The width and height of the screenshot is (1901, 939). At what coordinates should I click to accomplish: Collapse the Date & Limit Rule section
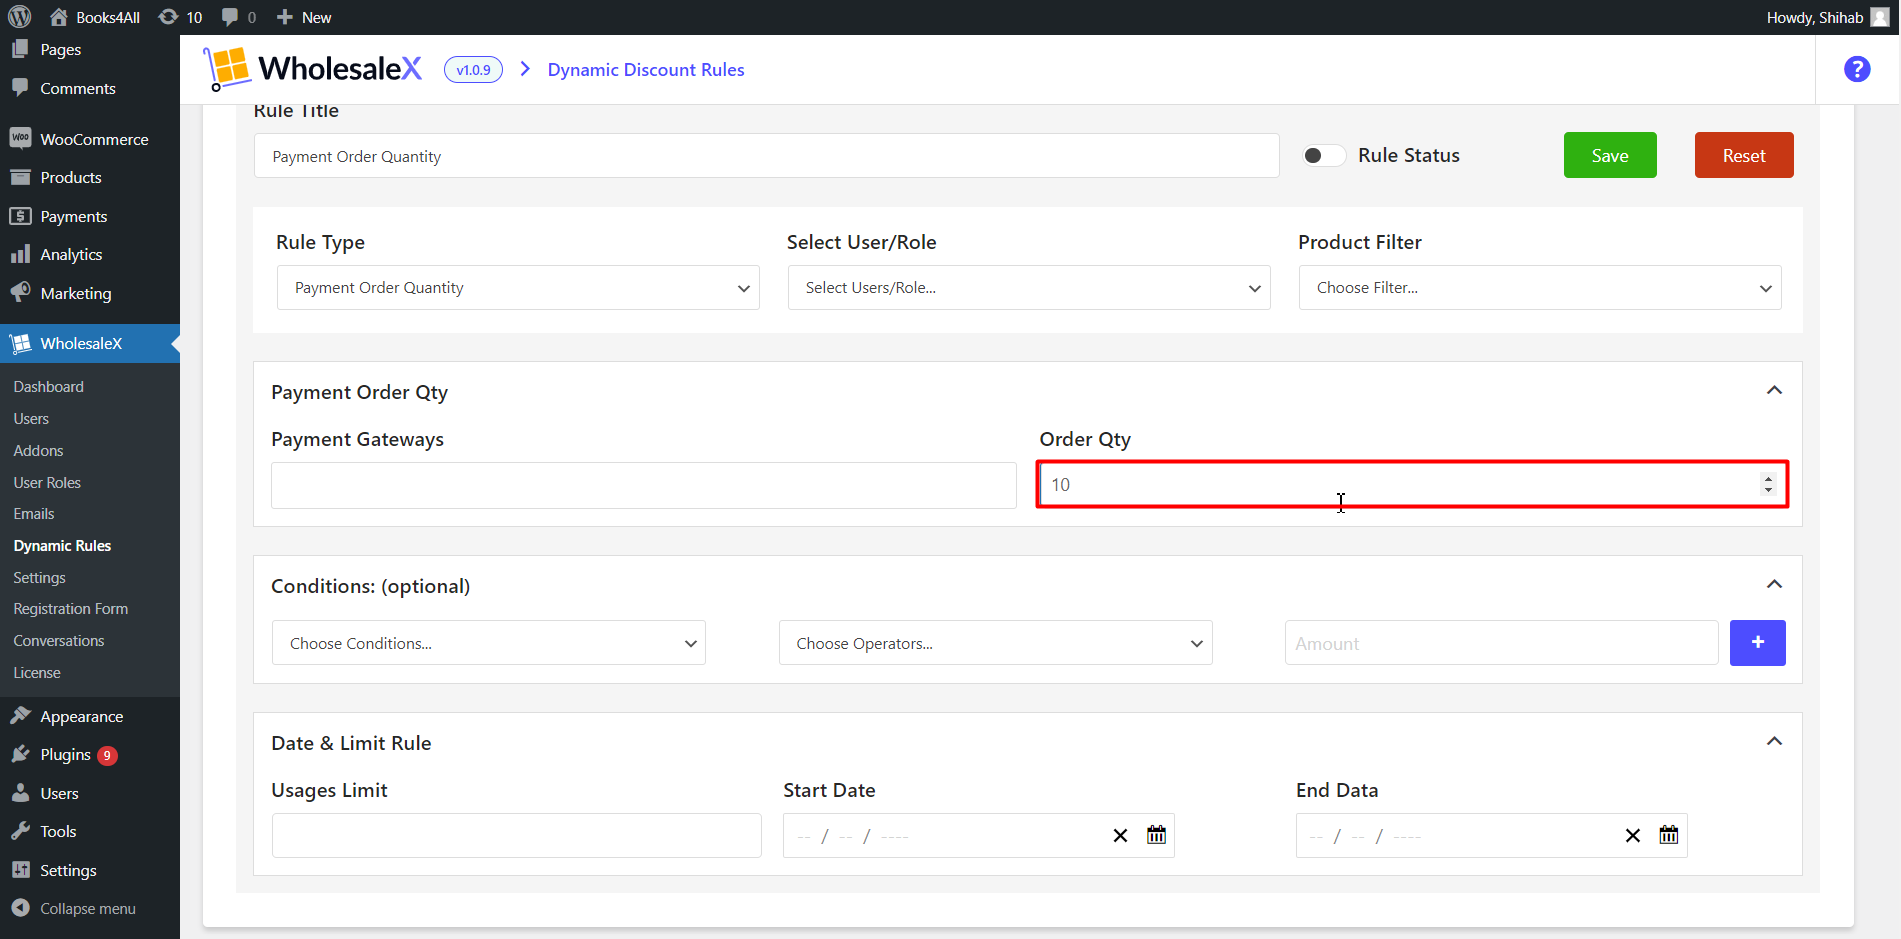coord(1774,742)
